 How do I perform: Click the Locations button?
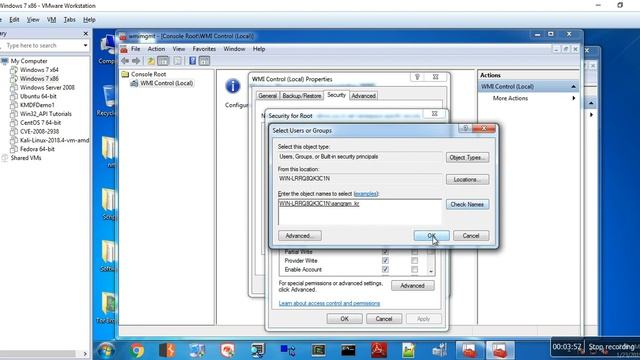pyautogui.click(x=467, y=180)
